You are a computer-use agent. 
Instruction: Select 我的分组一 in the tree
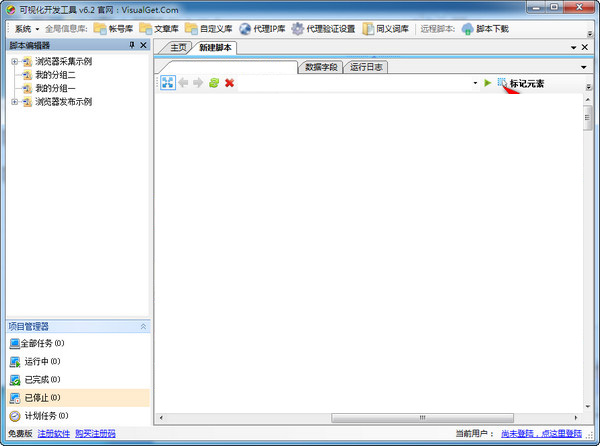[55, 88]
